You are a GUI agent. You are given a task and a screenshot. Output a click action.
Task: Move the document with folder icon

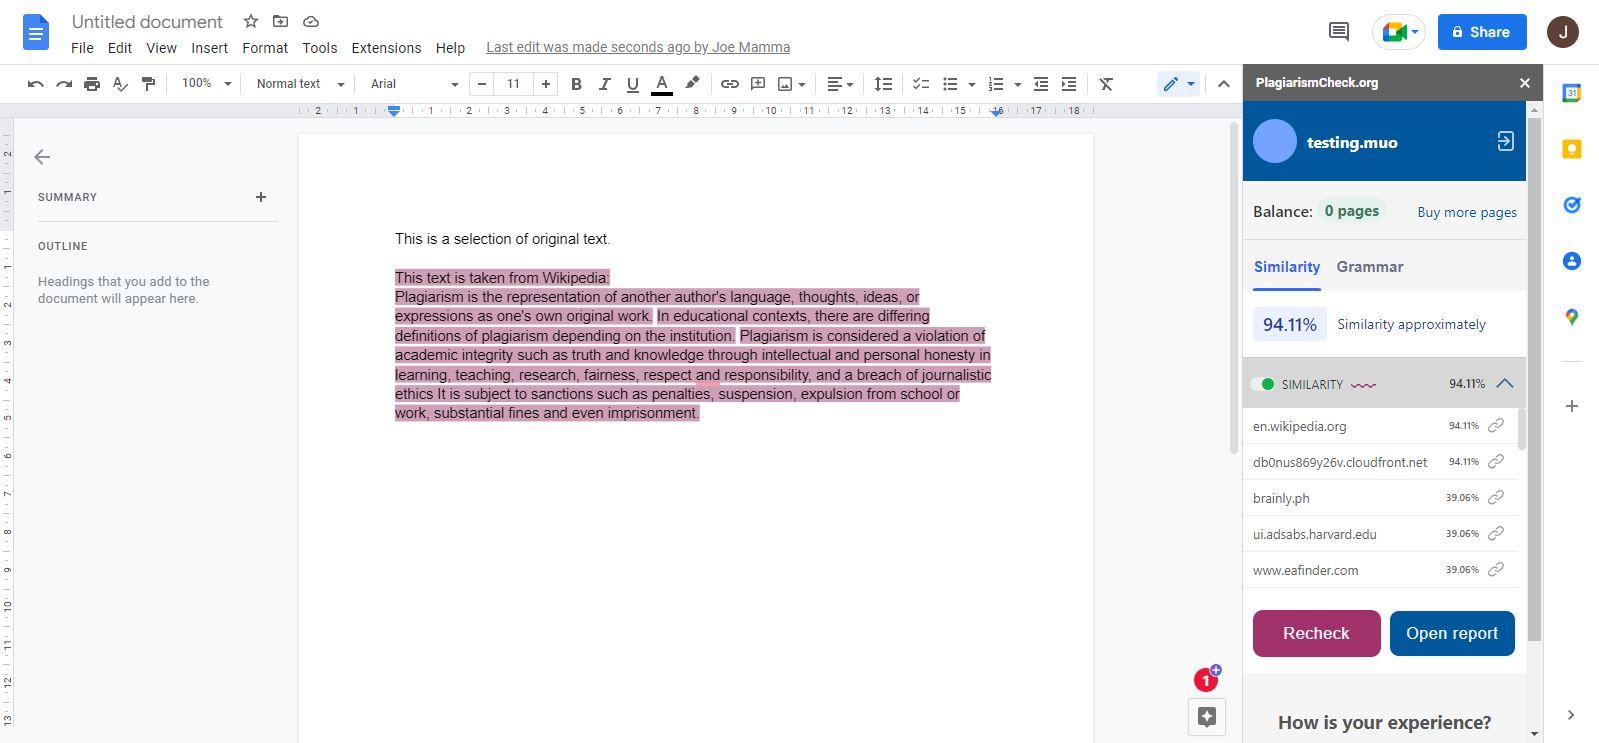pos(280,21)
